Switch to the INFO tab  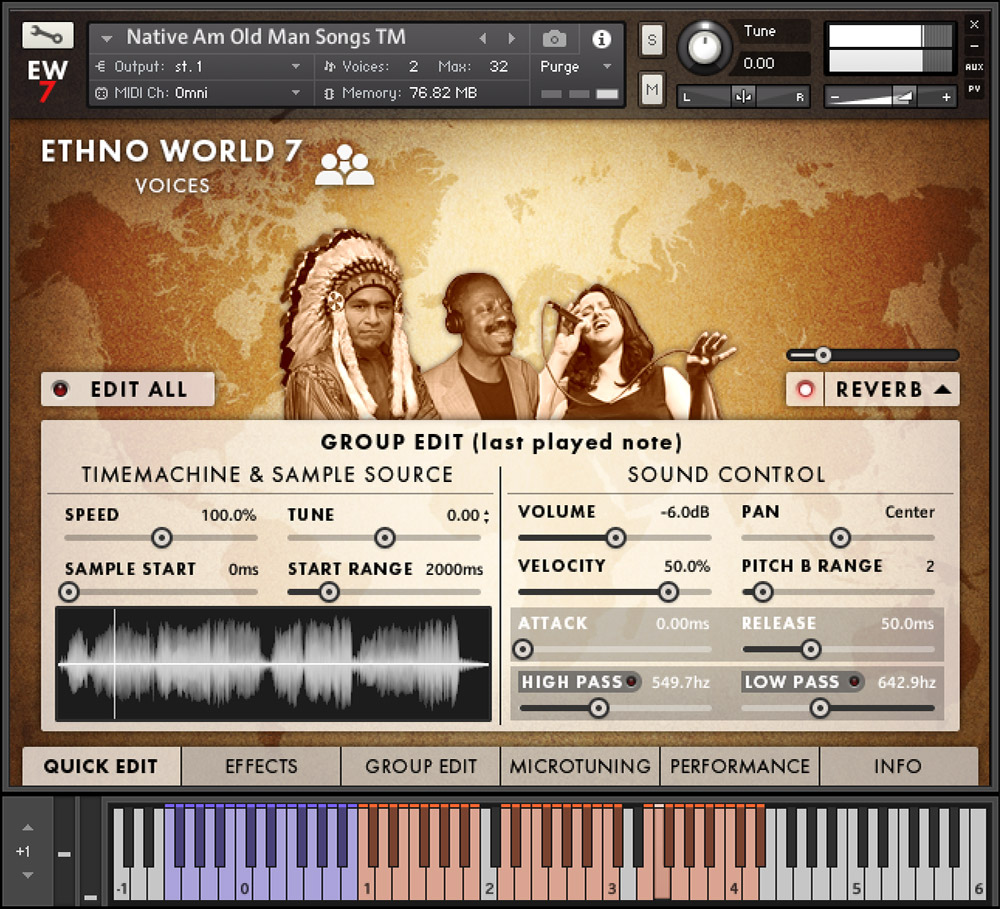[x=898, y=766]
